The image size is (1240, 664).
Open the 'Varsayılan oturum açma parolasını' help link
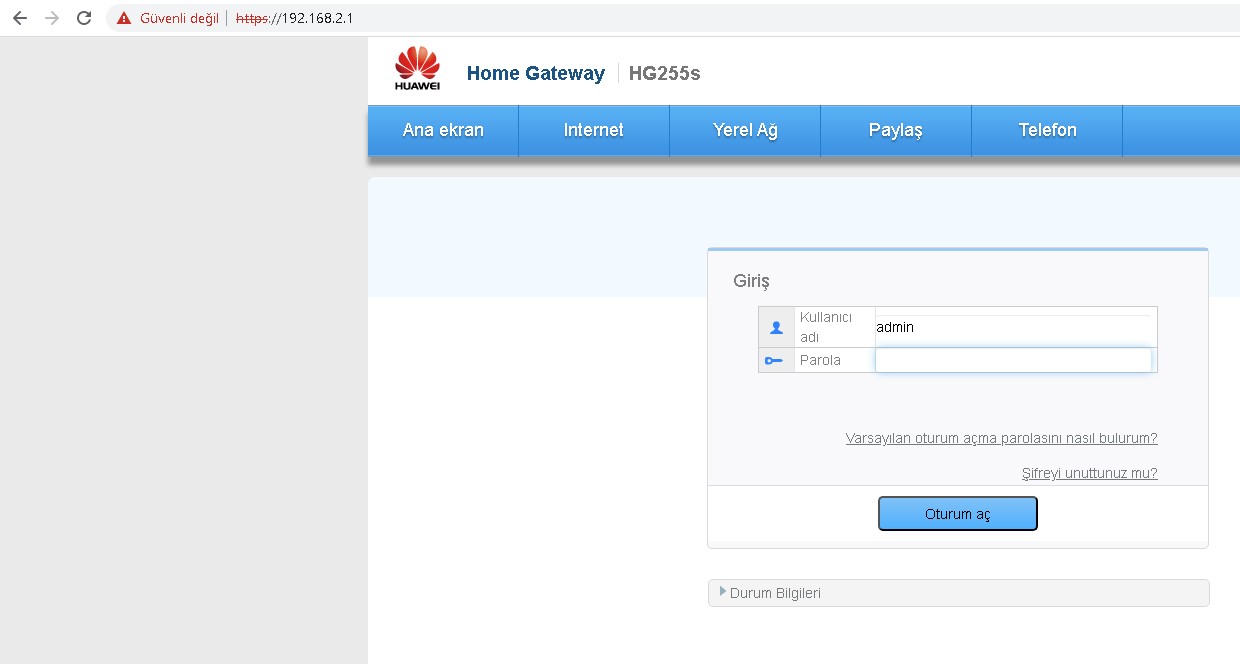coord(1001,438)
